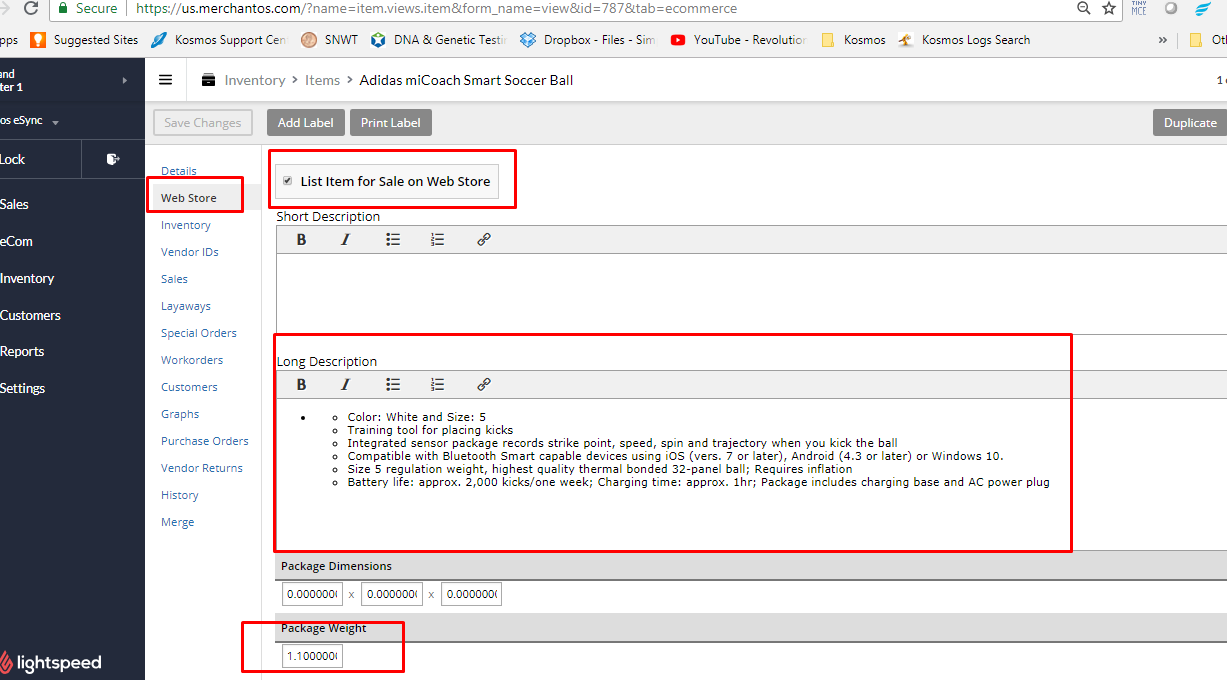Screen dimensions: 1227x680
Task: Open the Dropbox bookmark
Action: pyautogui.click(x=588, y=40)
